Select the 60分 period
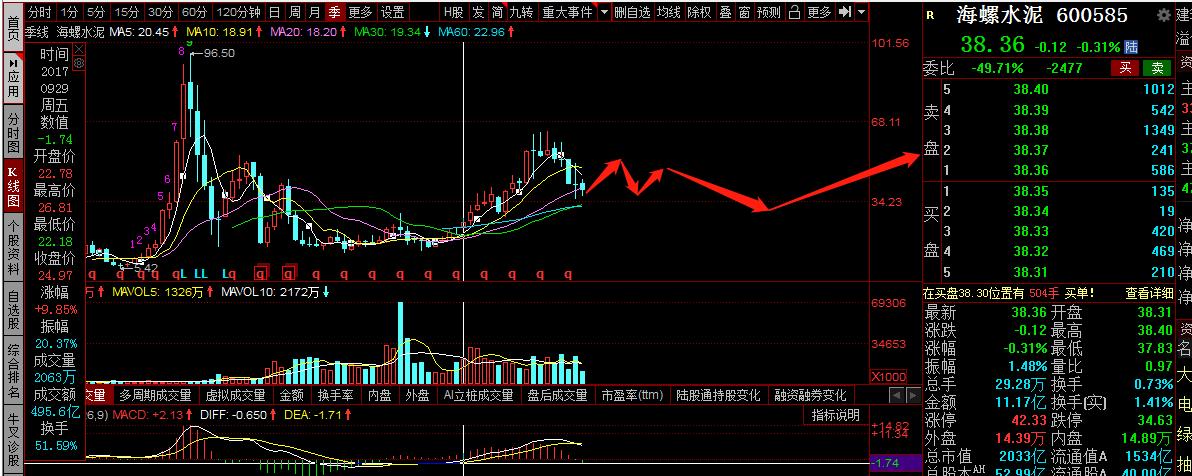This screenshot has height=476, width=1192. click(195, 12)
